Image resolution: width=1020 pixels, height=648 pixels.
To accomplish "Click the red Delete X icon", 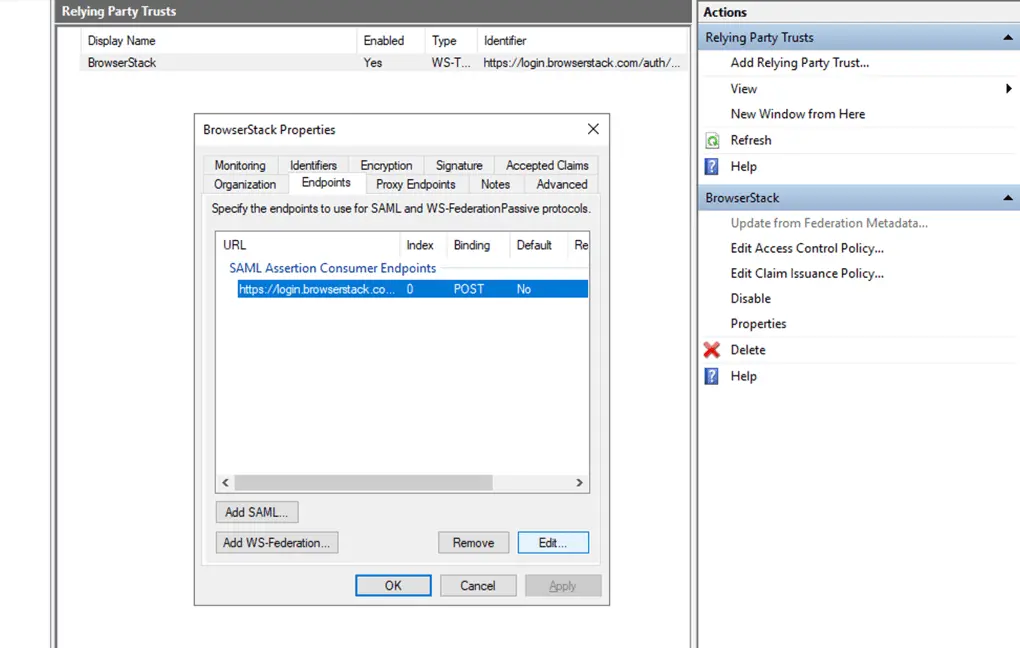I will 712,350.
